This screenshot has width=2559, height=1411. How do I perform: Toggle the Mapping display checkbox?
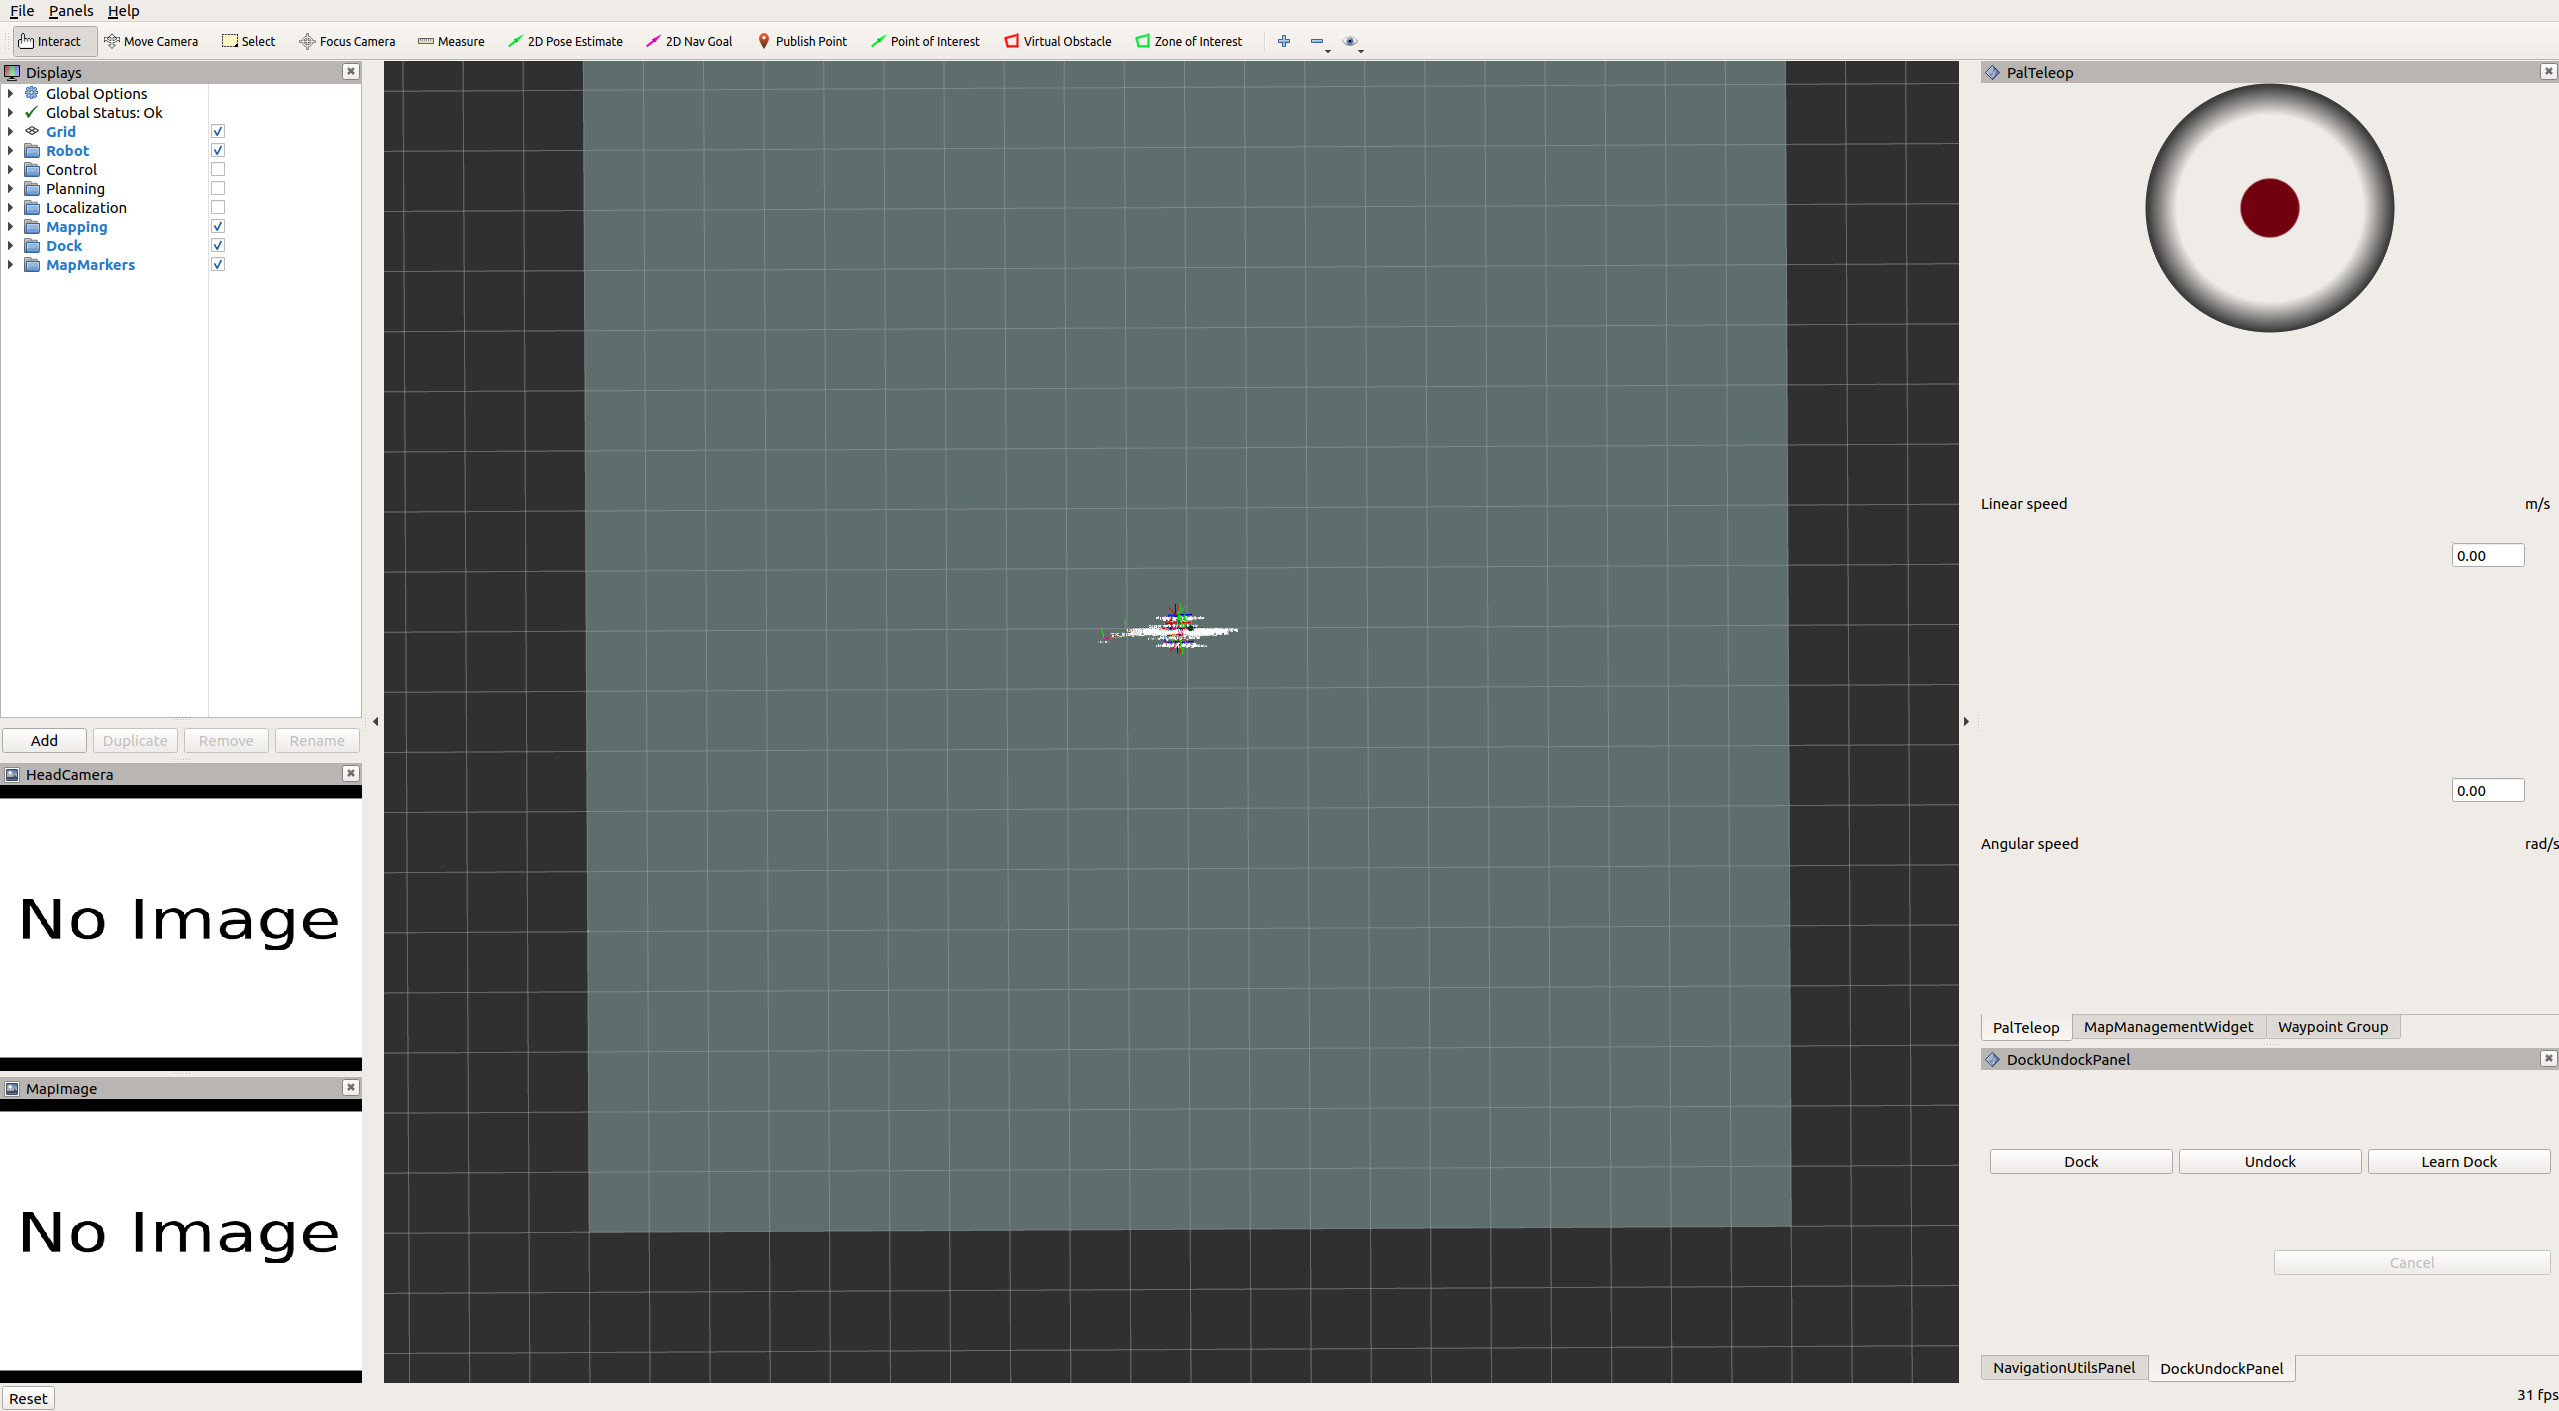(x=218, y=226)
